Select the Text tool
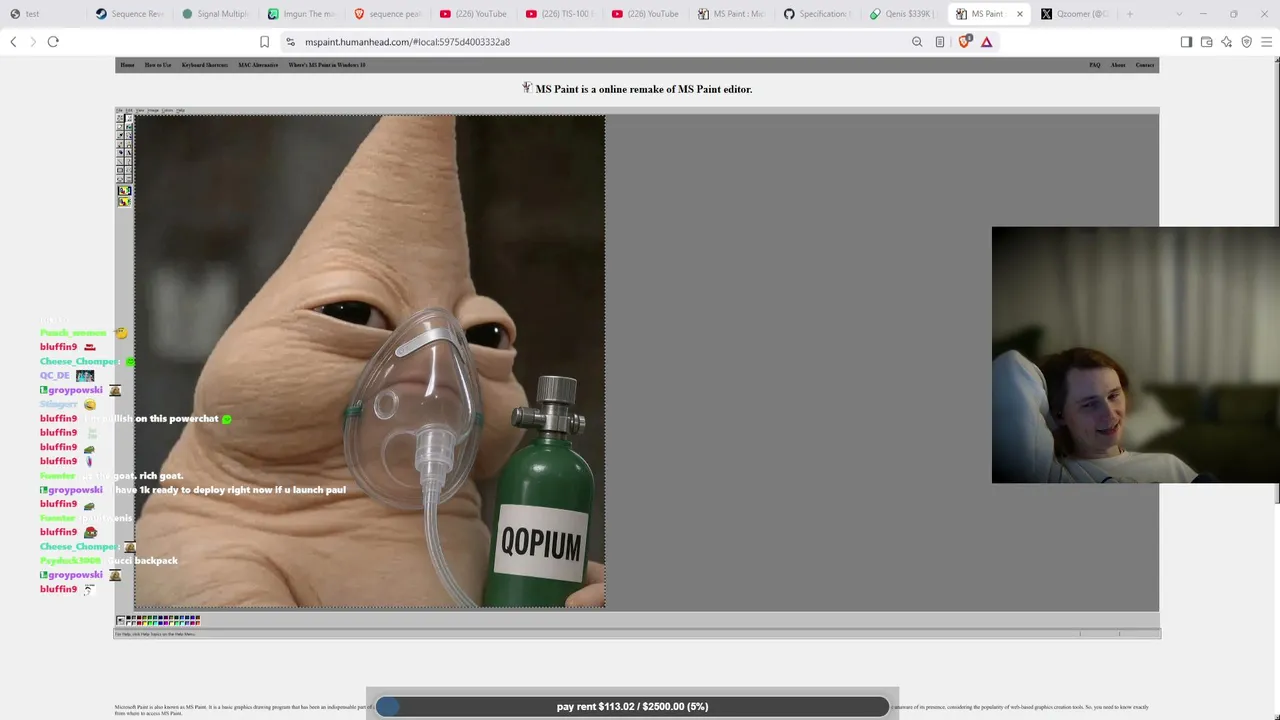Image resolution: width=1280 pixels, height=720 pixels. coord(127,151)
